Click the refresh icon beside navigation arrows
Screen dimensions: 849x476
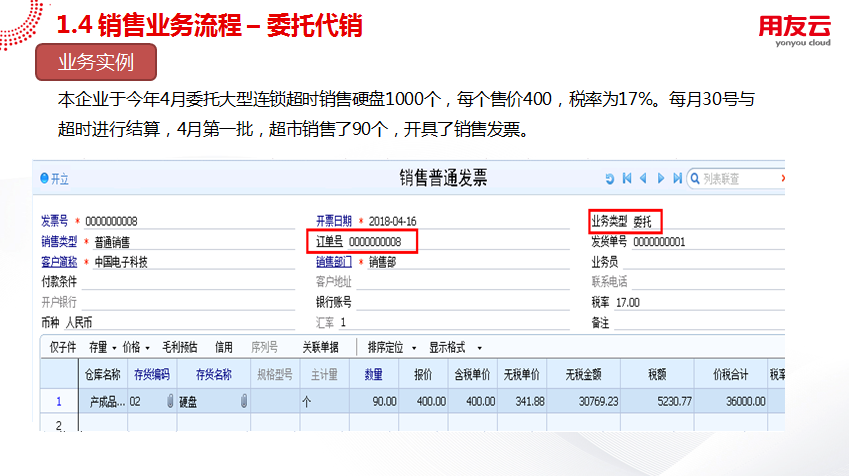(x=610, y=179)
